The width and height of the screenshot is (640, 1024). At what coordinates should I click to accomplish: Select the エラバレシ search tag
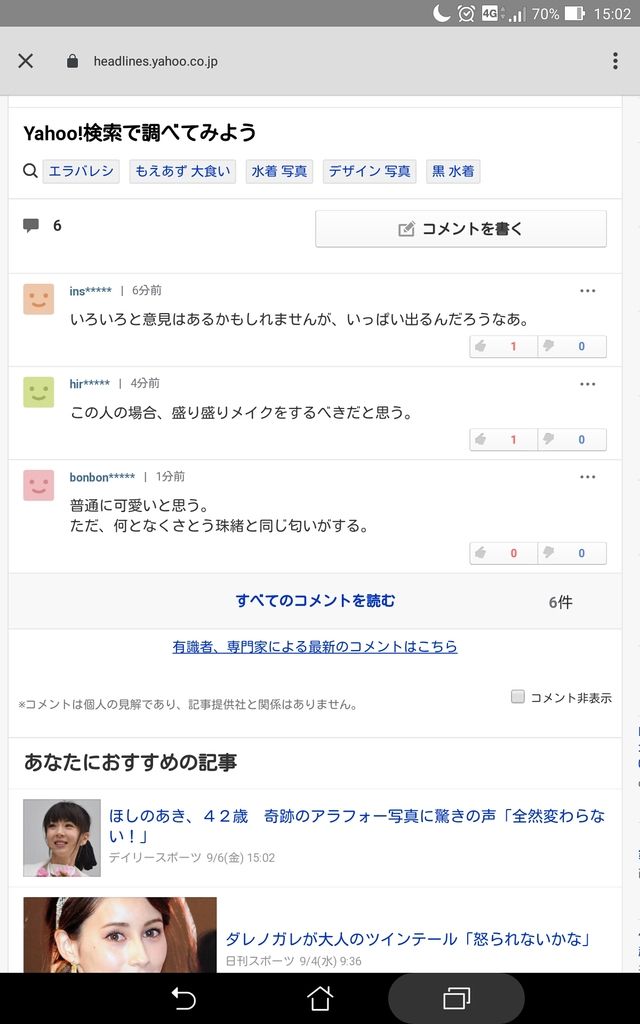[81, 171]
